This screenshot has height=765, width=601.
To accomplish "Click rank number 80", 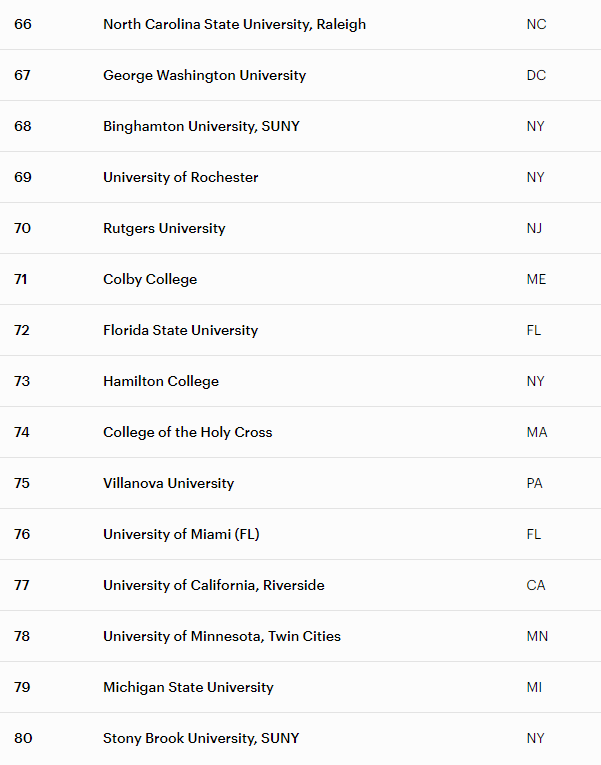I will pyautogui.click(x=23, y=738).
